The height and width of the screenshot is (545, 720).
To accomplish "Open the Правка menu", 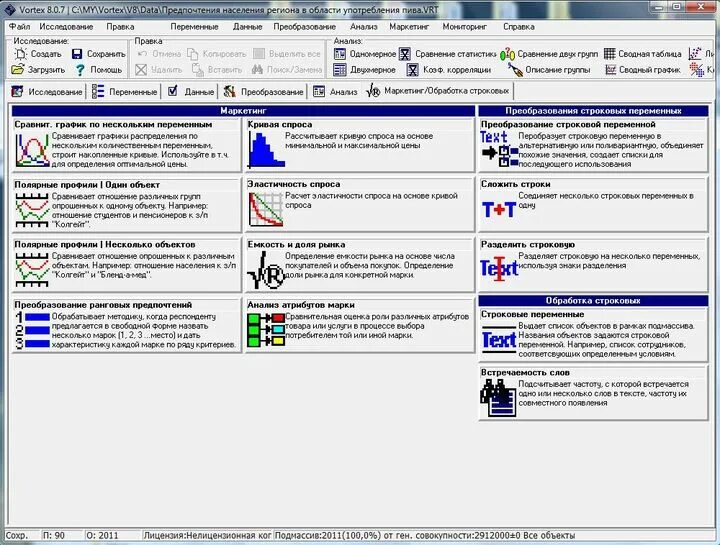I will click(x=120, y=27).
